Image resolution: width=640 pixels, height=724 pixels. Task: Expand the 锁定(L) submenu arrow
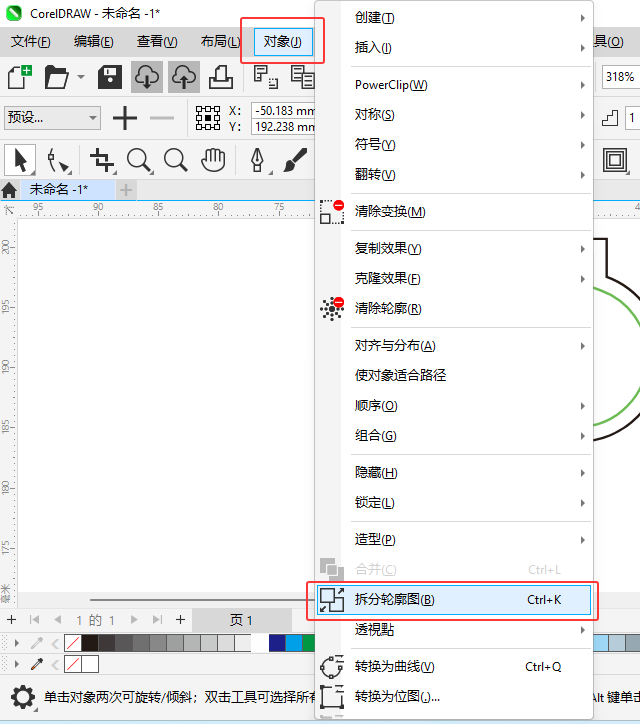[x=583, y=503]
